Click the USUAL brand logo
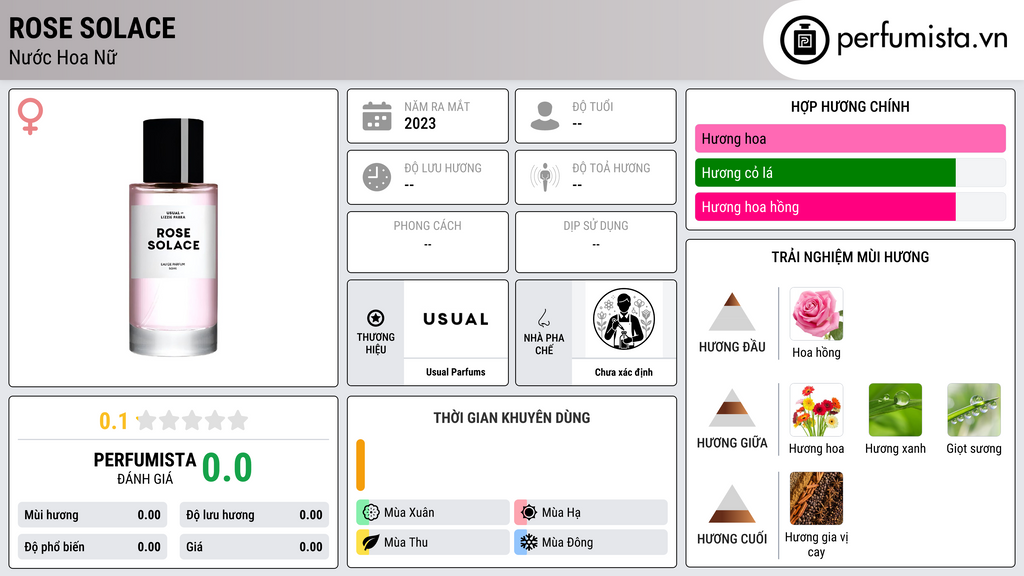Screen dimensions: 1024x576 click(456, 319)
